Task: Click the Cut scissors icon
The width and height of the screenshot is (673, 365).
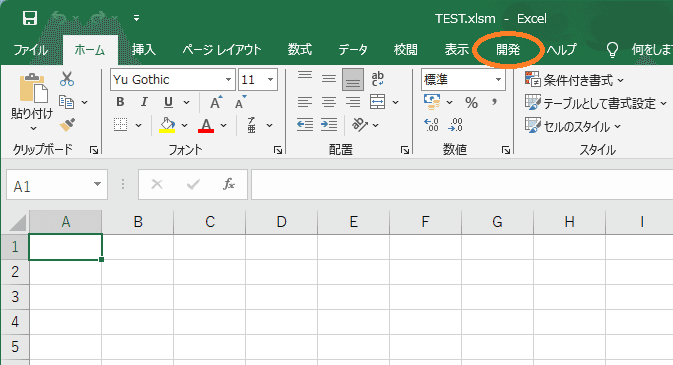Action: (67, 79)
